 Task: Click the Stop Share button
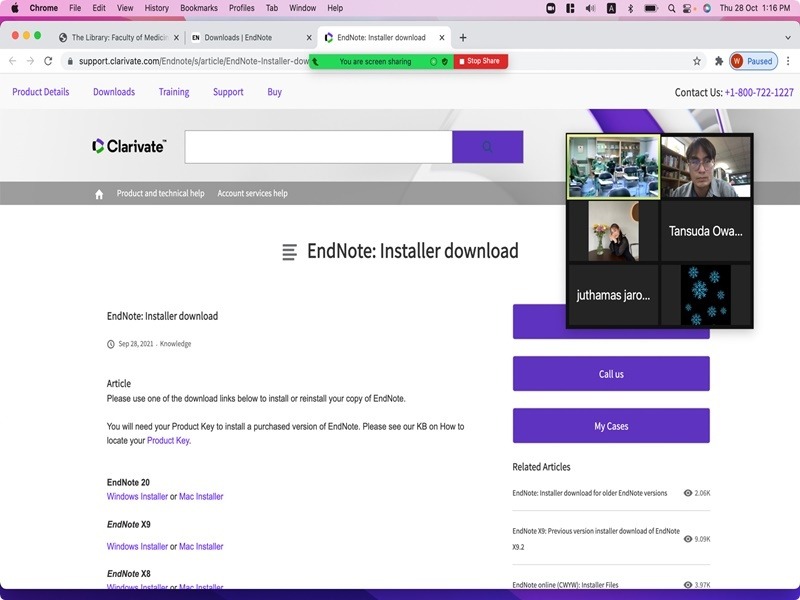point(481,61)
